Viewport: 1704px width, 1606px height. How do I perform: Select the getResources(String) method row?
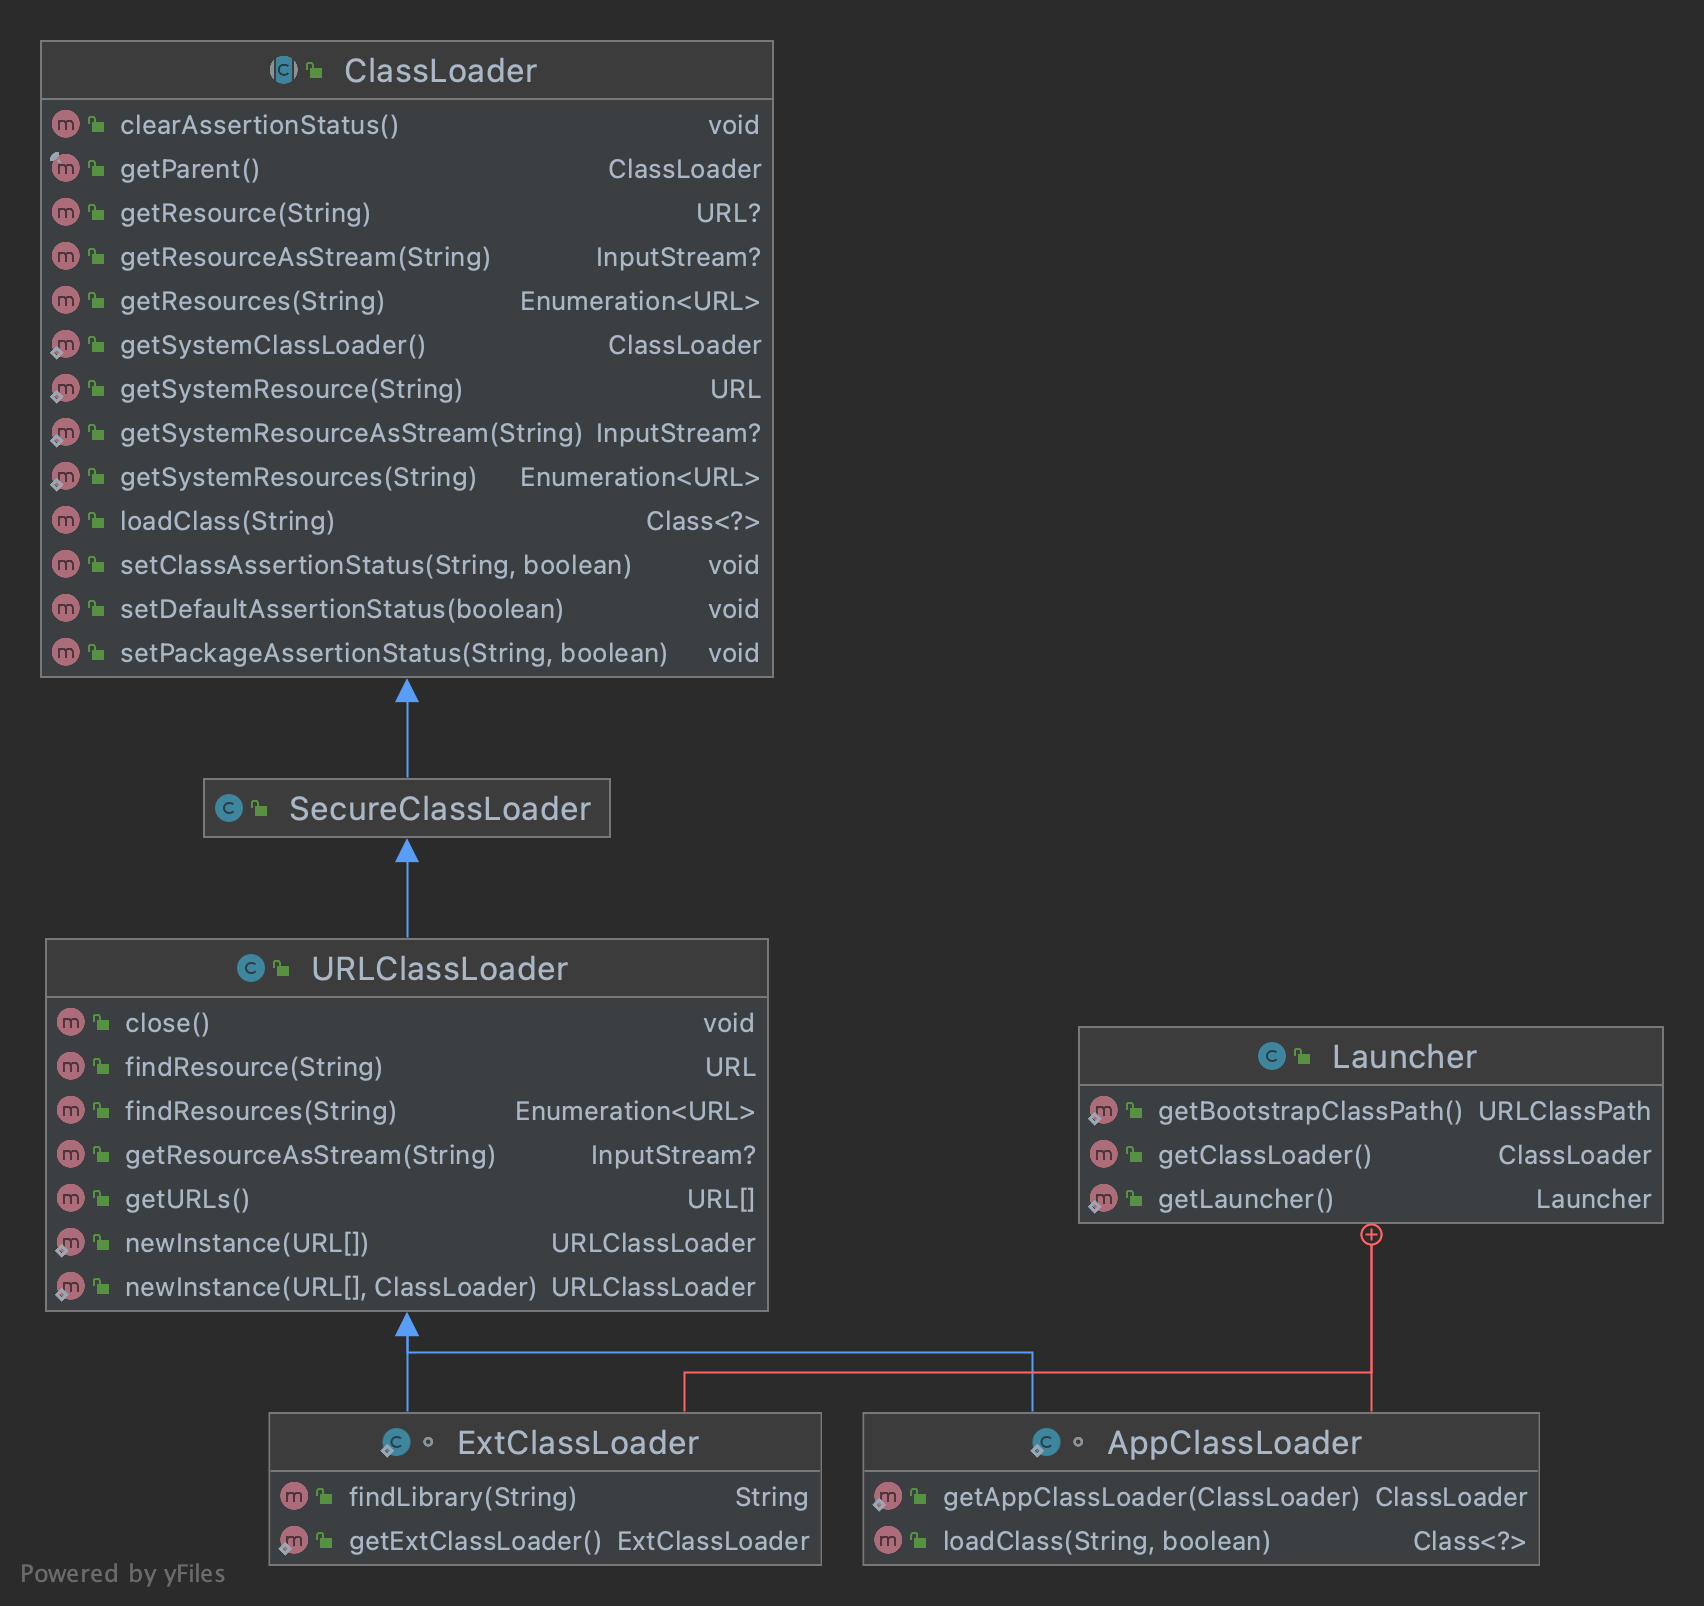407,301
